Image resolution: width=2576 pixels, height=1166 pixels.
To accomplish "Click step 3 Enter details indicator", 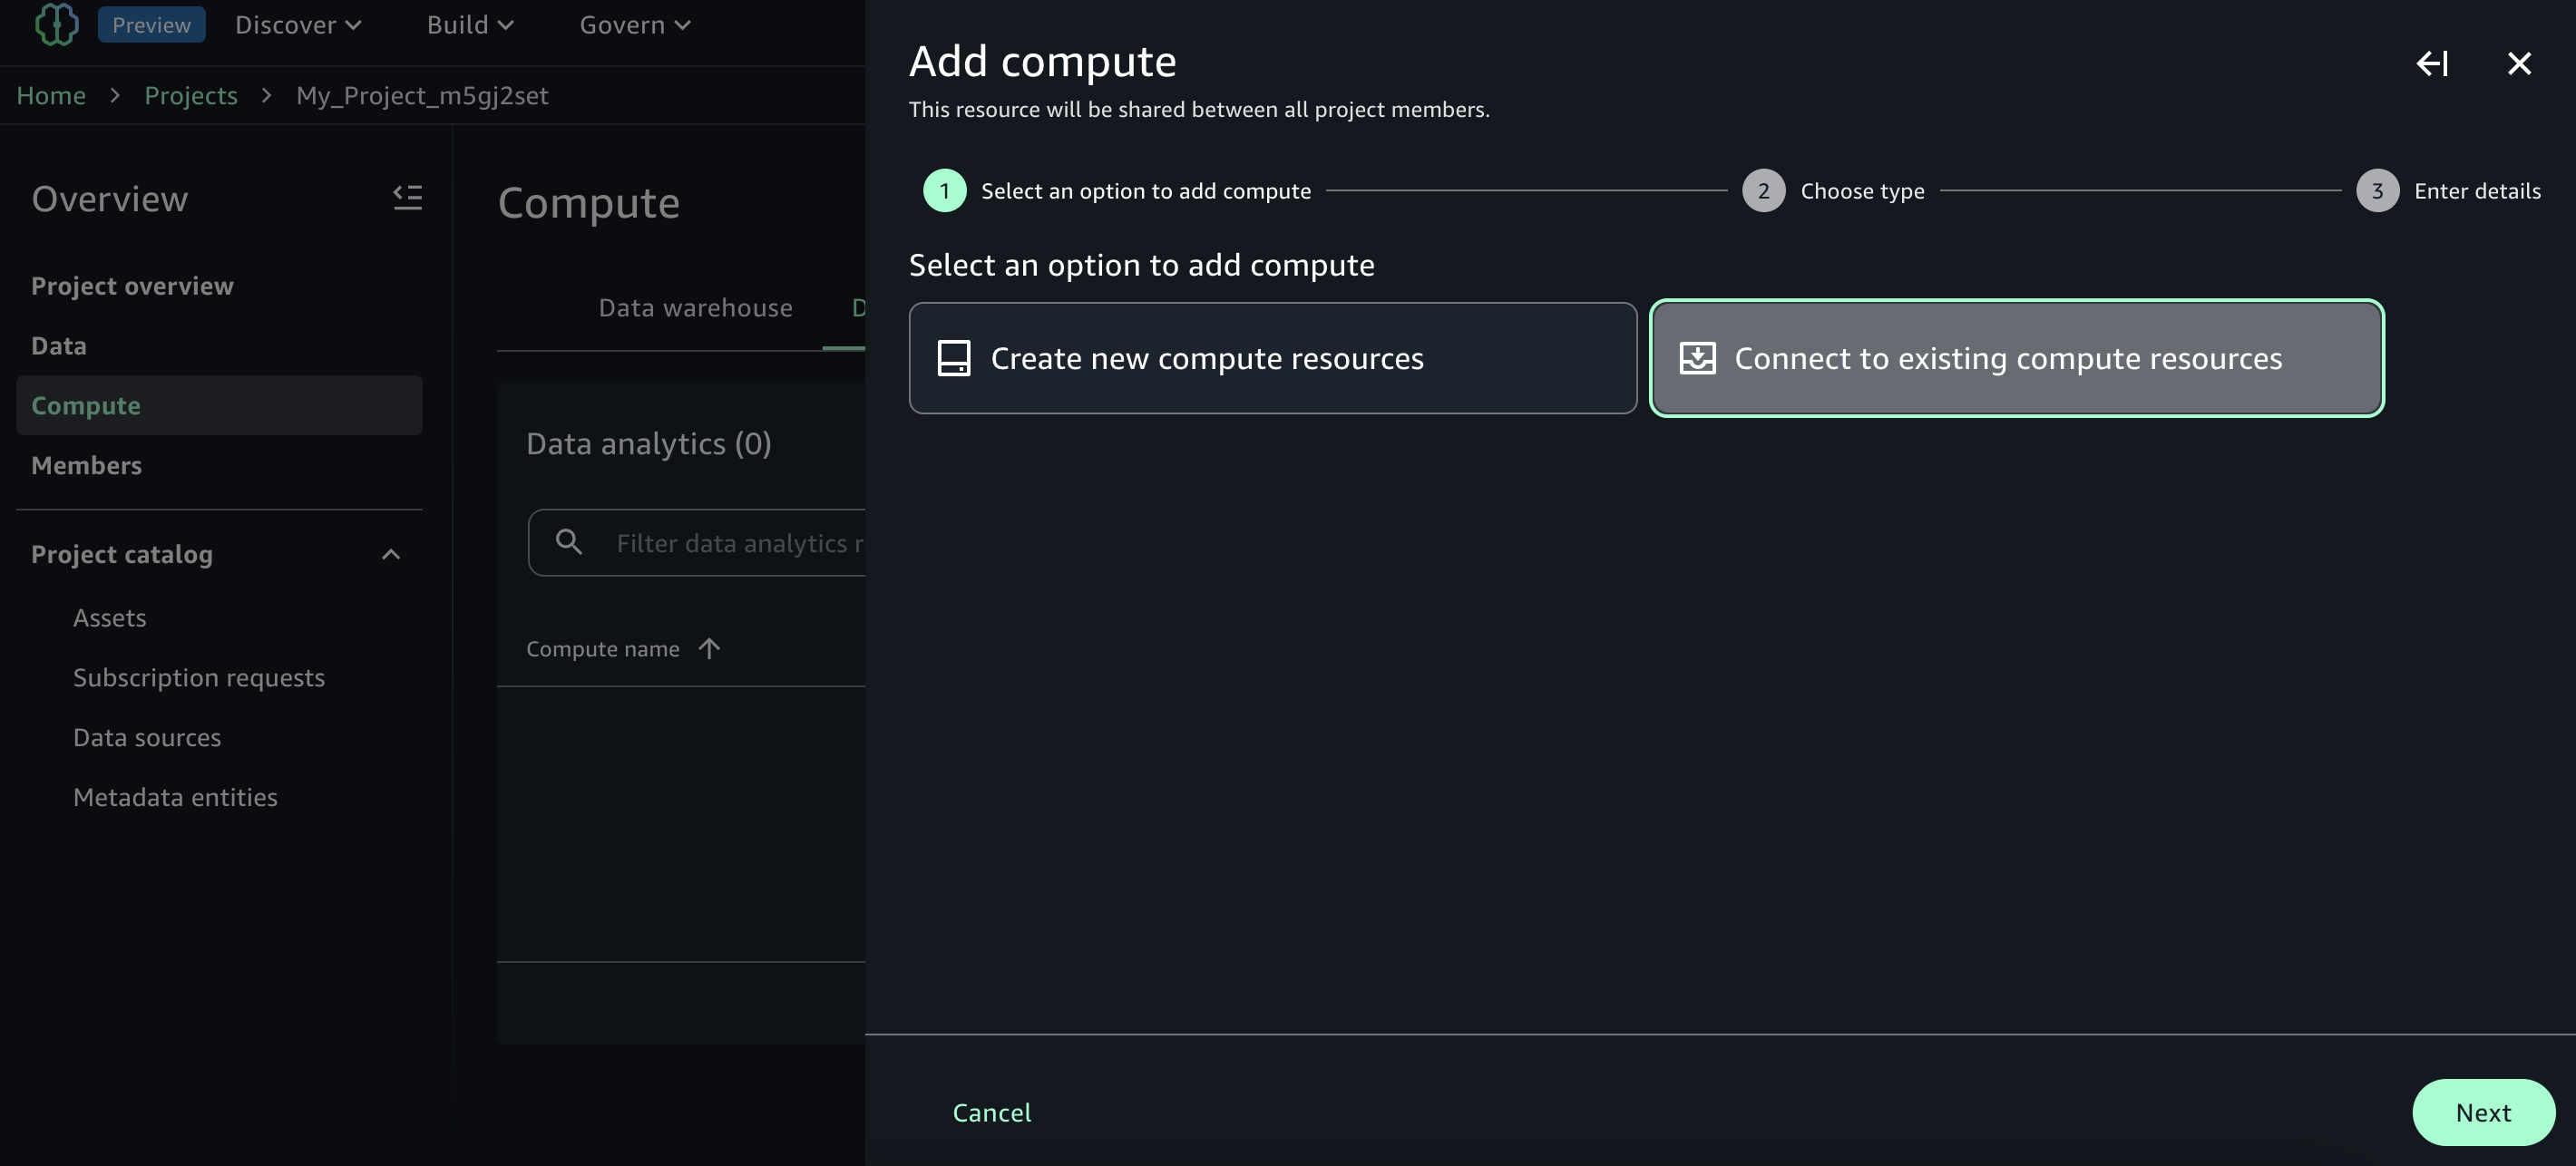I will [2377, 191].
